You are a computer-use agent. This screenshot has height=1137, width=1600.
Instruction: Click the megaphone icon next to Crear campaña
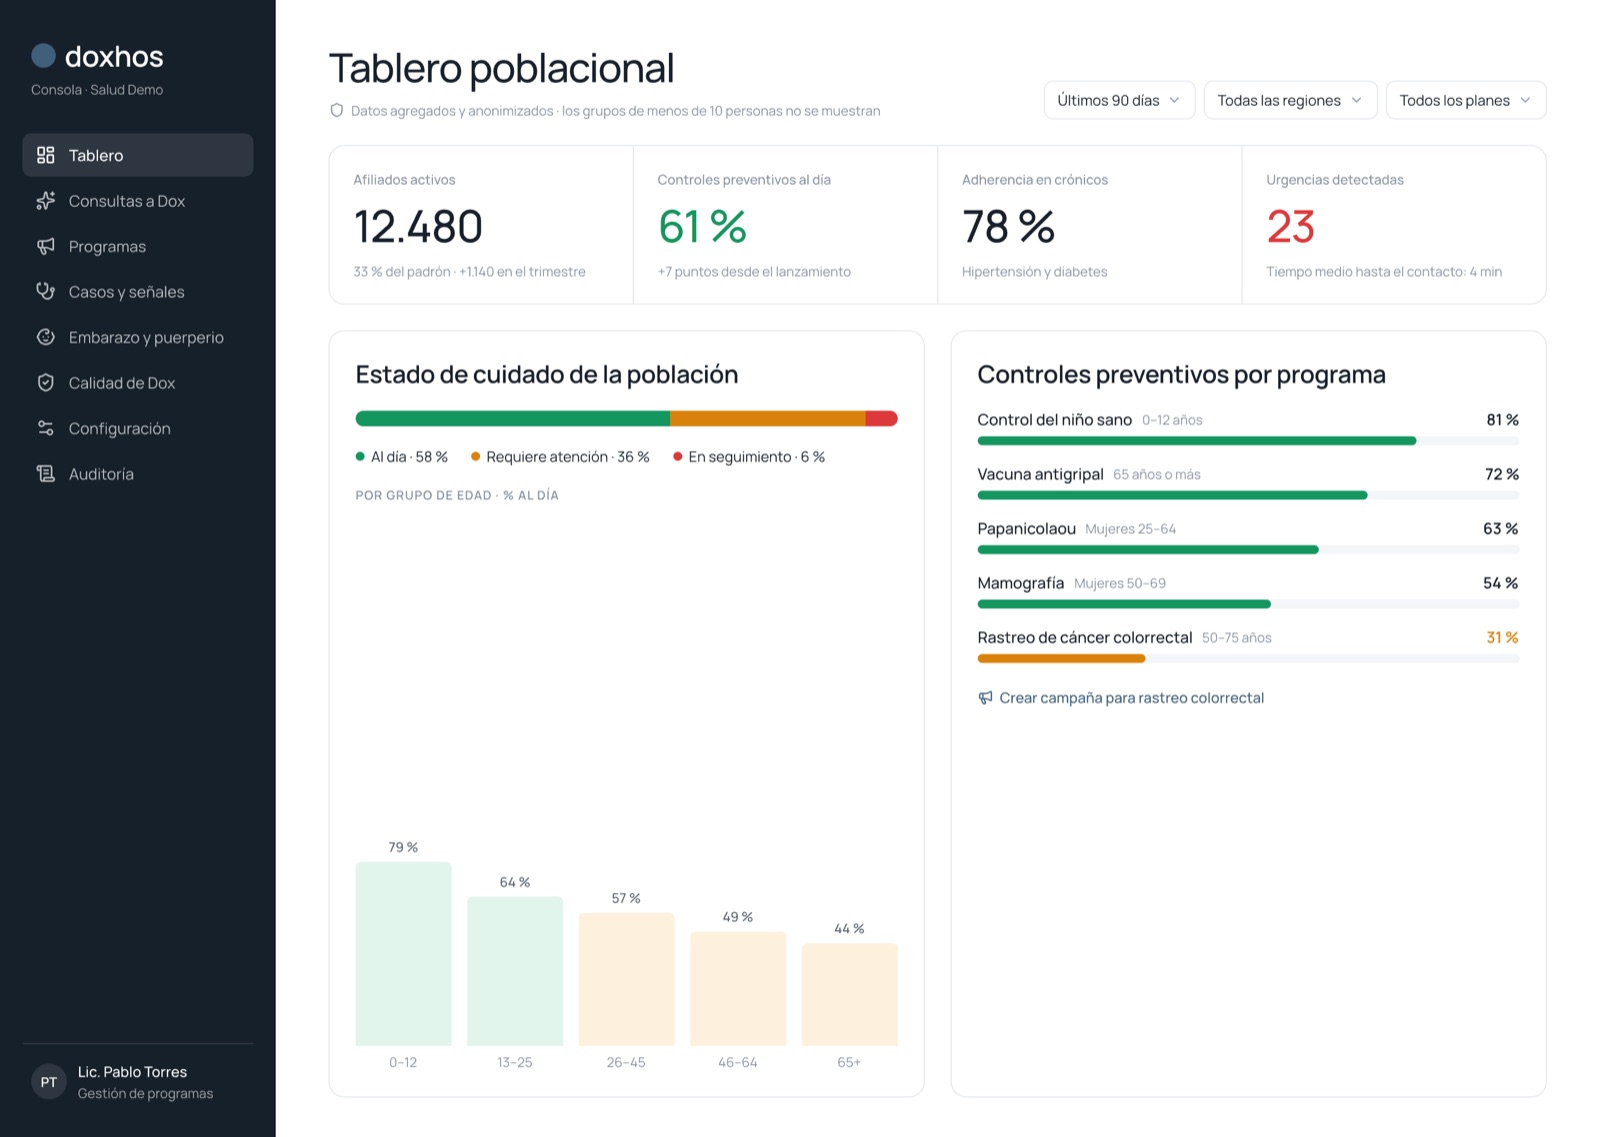tap(985, 698)
